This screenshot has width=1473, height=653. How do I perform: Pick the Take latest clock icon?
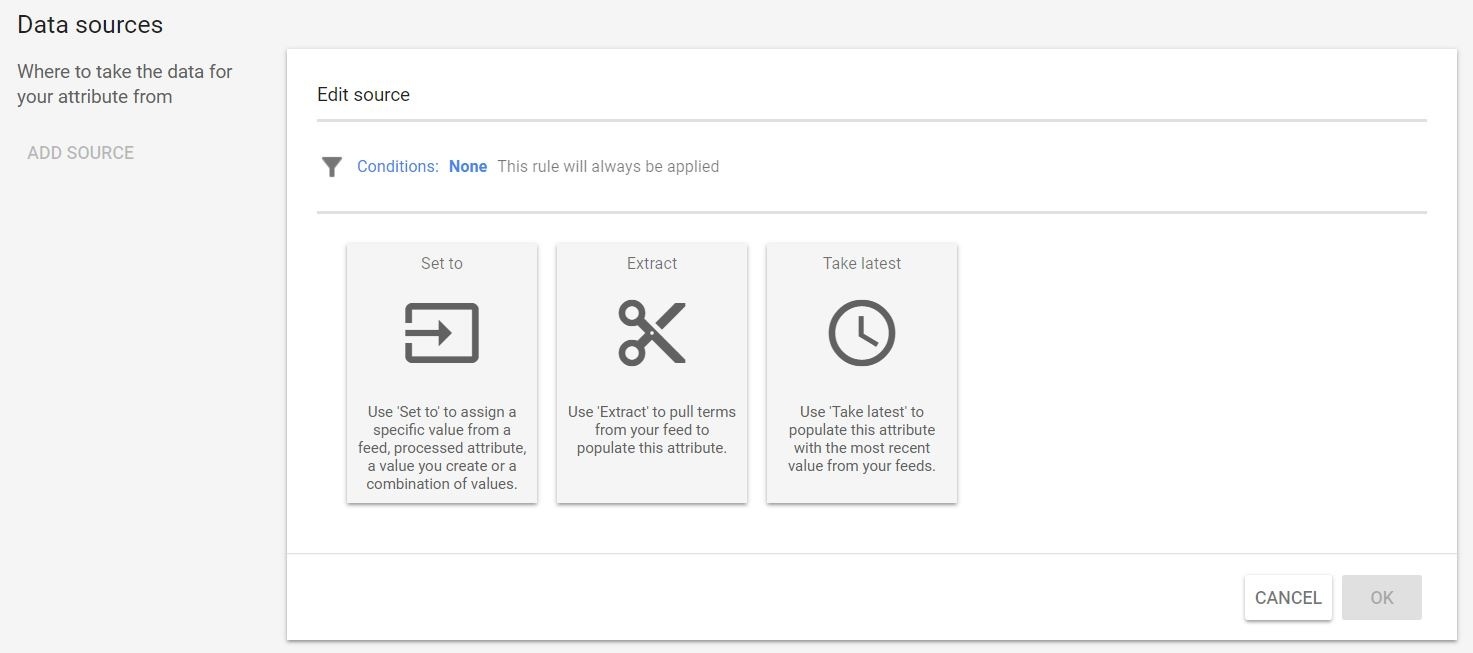coord(861,333)
